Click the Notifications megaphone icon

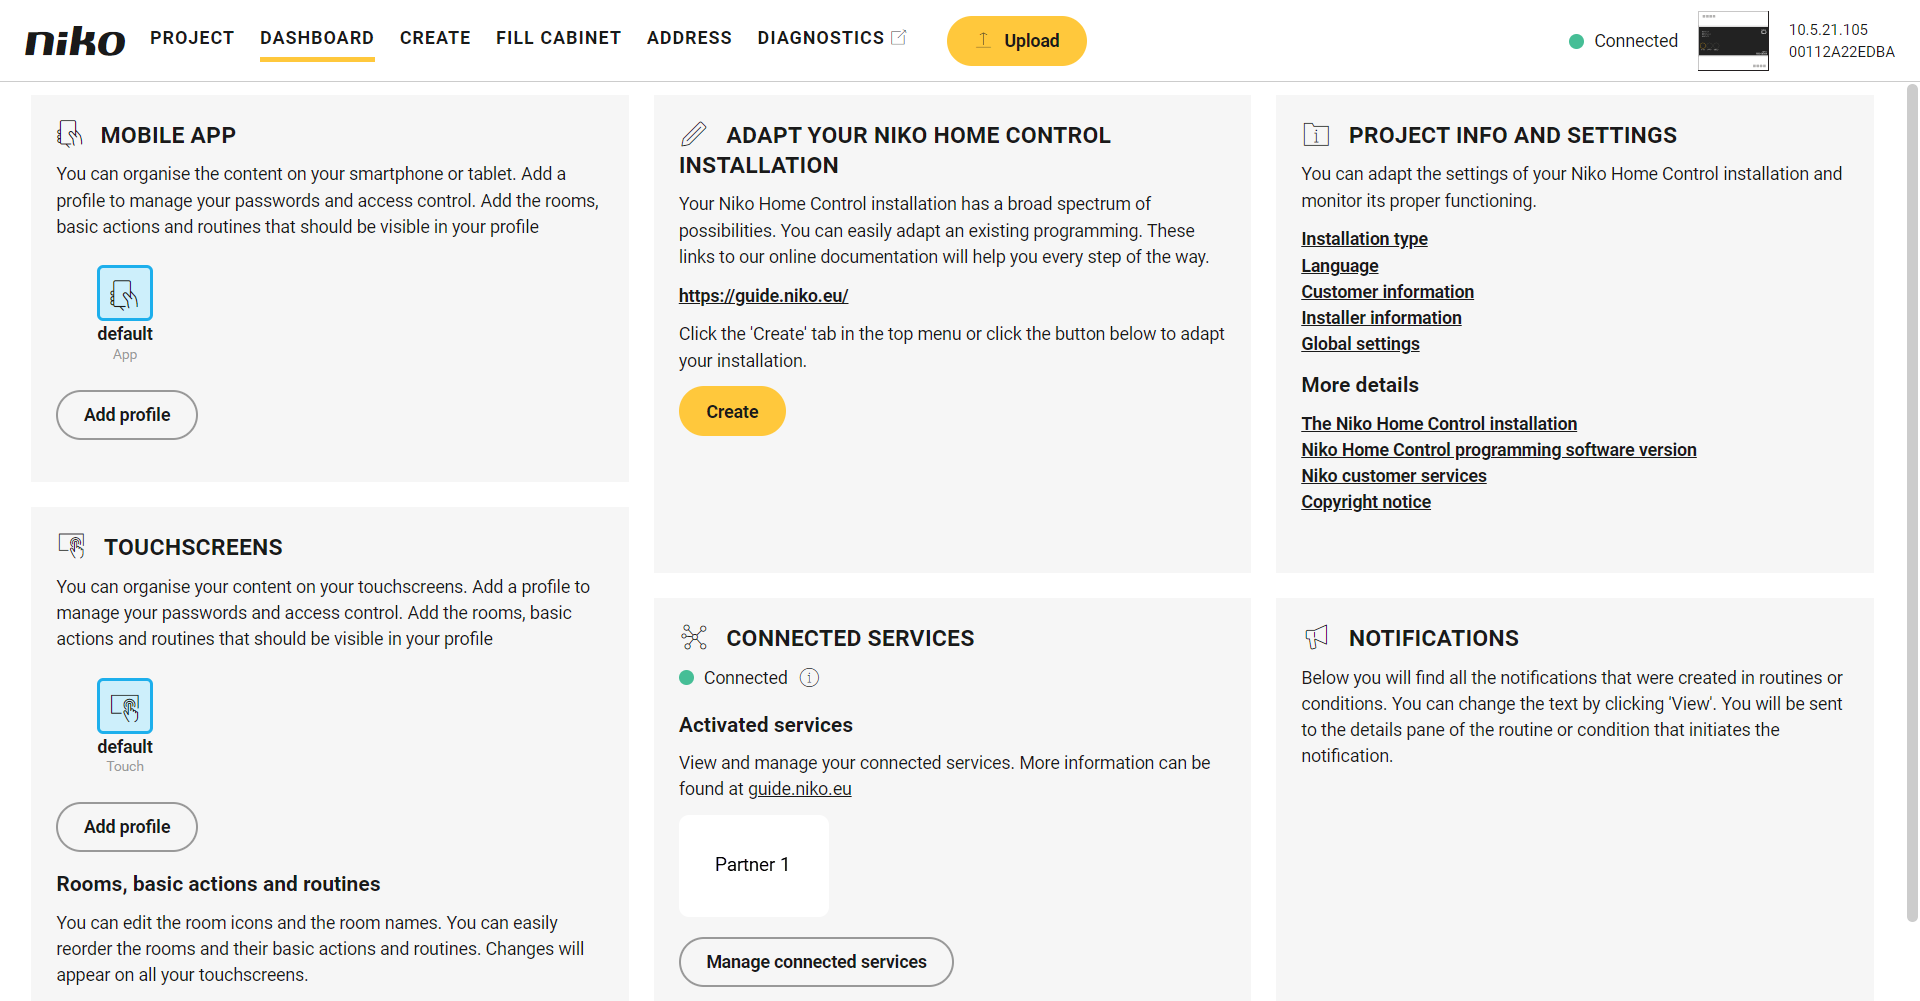[1316, 637]
